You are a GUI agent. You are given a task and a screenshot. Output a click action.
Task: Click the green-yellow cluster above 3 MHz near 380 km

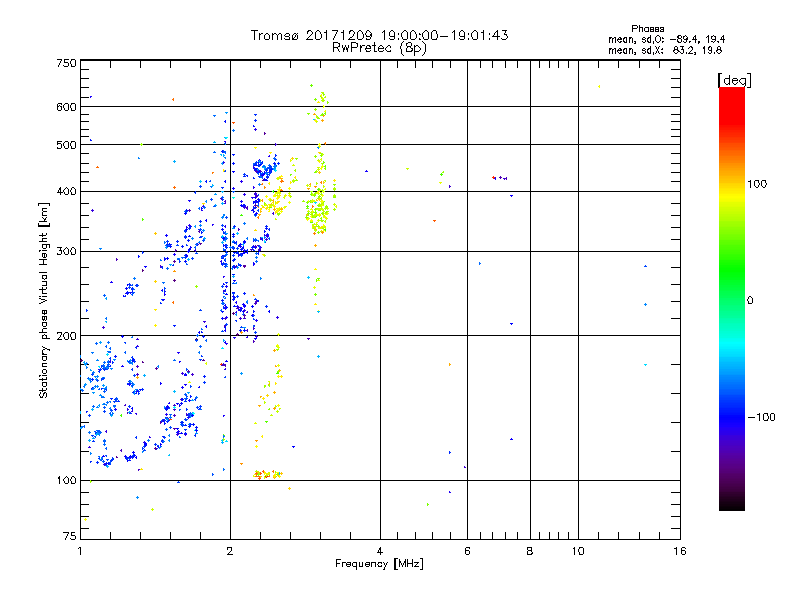(x=319, y=207)
